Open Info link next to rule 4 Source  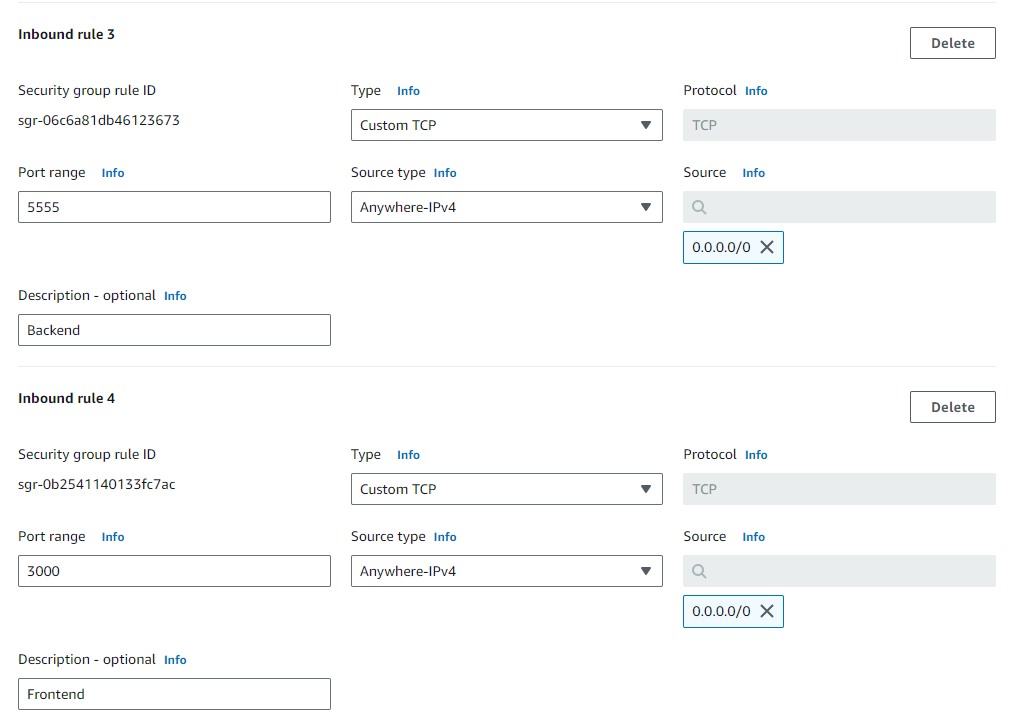753,537
